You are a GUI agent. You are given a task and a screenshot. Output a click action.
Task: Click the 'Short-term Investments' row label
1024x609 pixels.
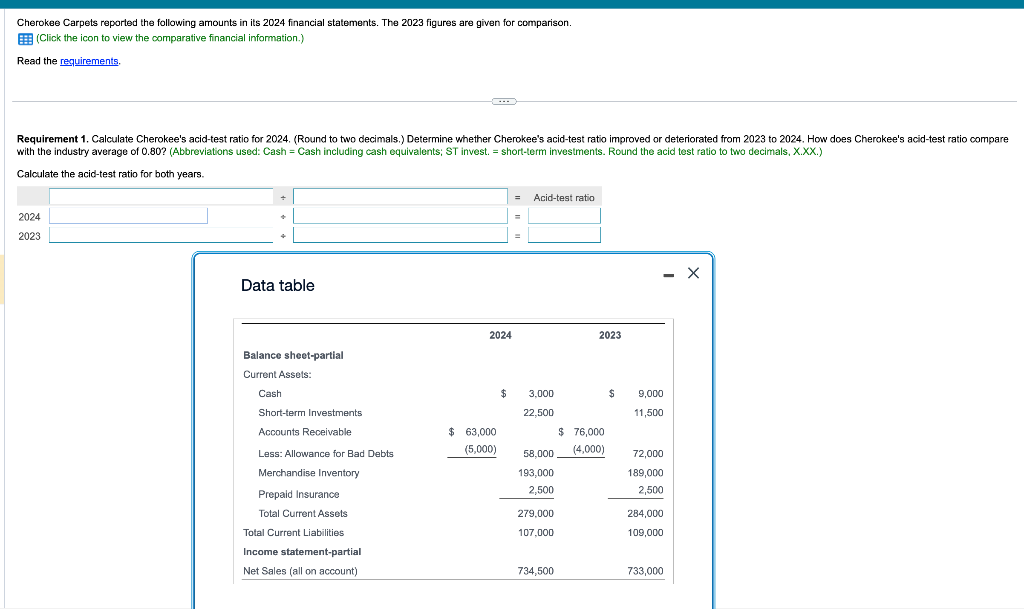[310, 413]
